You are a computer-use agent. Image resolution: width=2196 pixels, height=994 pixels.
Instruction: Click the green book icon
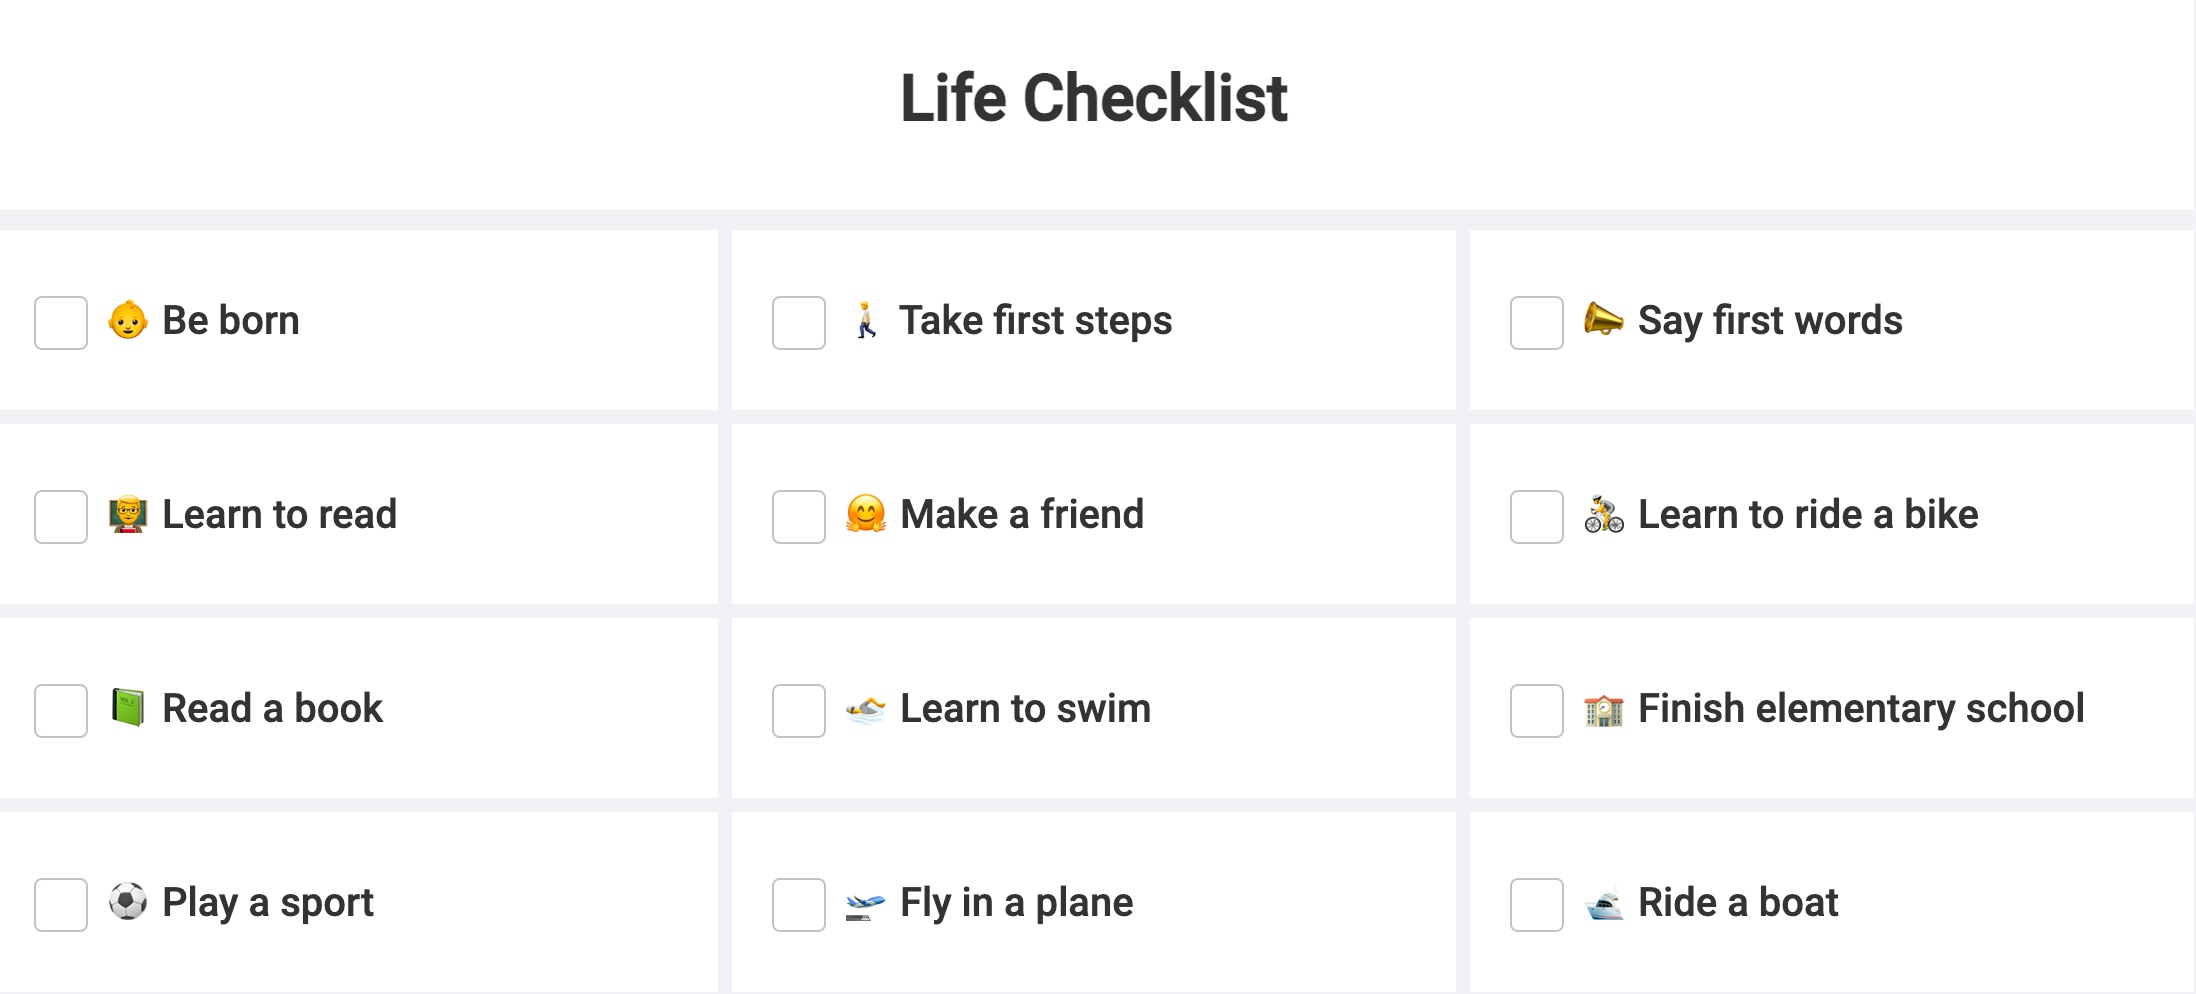(x=128, y=708)
